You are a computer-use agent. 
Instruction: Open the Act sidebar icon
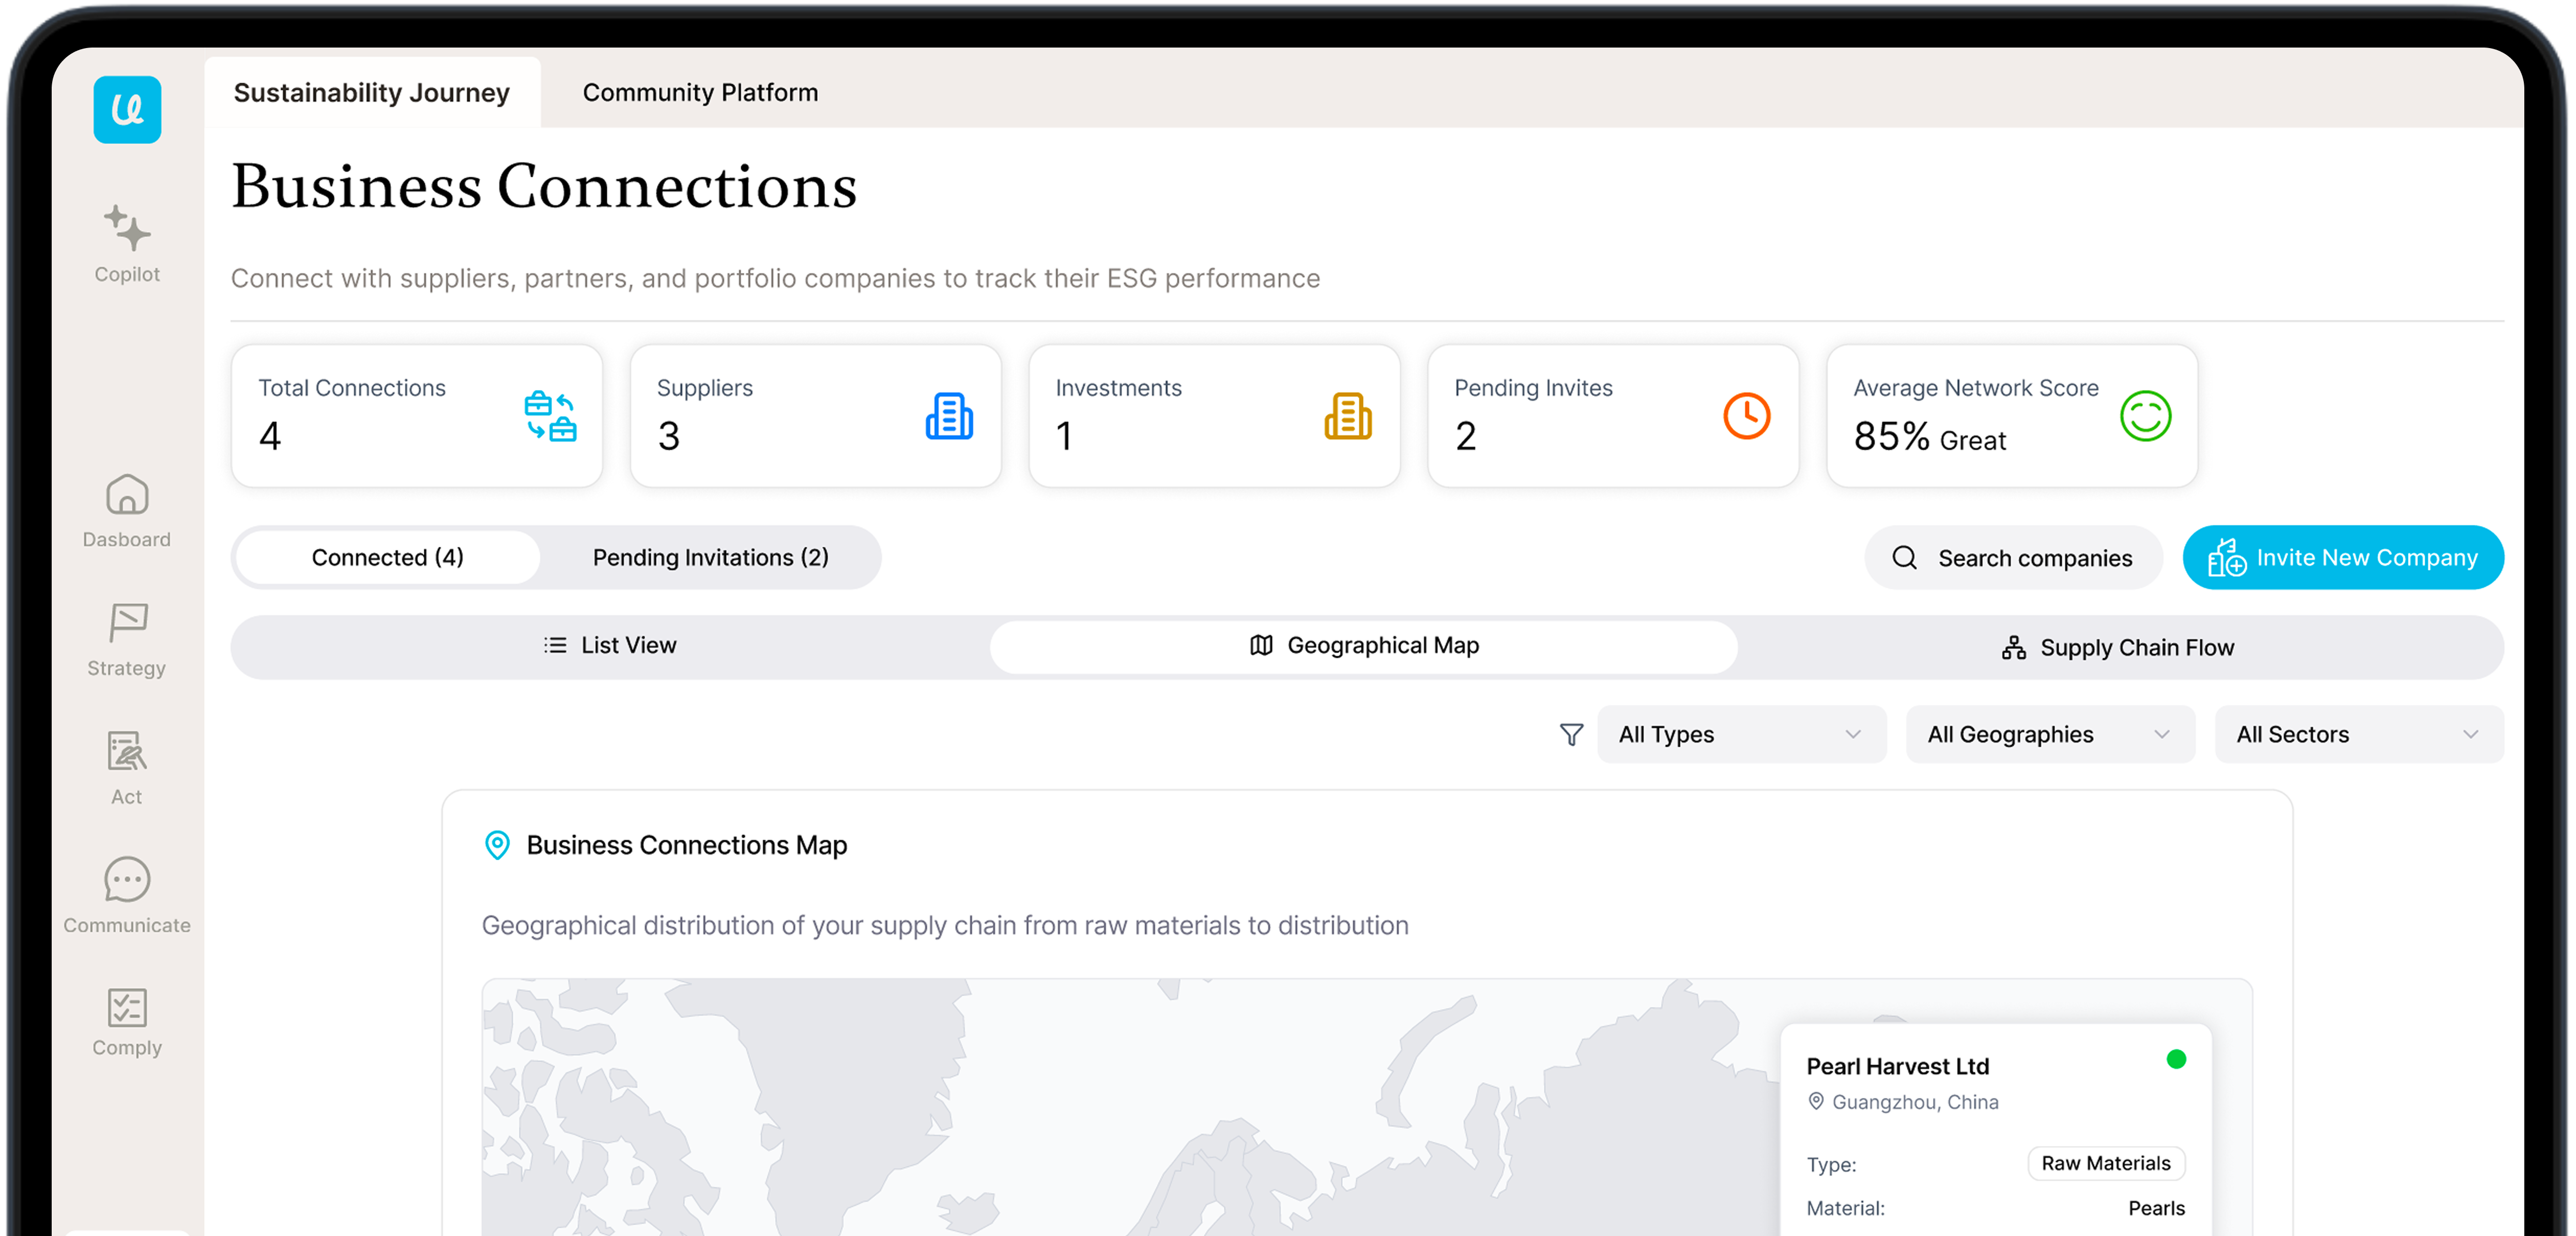click(x=127, y=751)
